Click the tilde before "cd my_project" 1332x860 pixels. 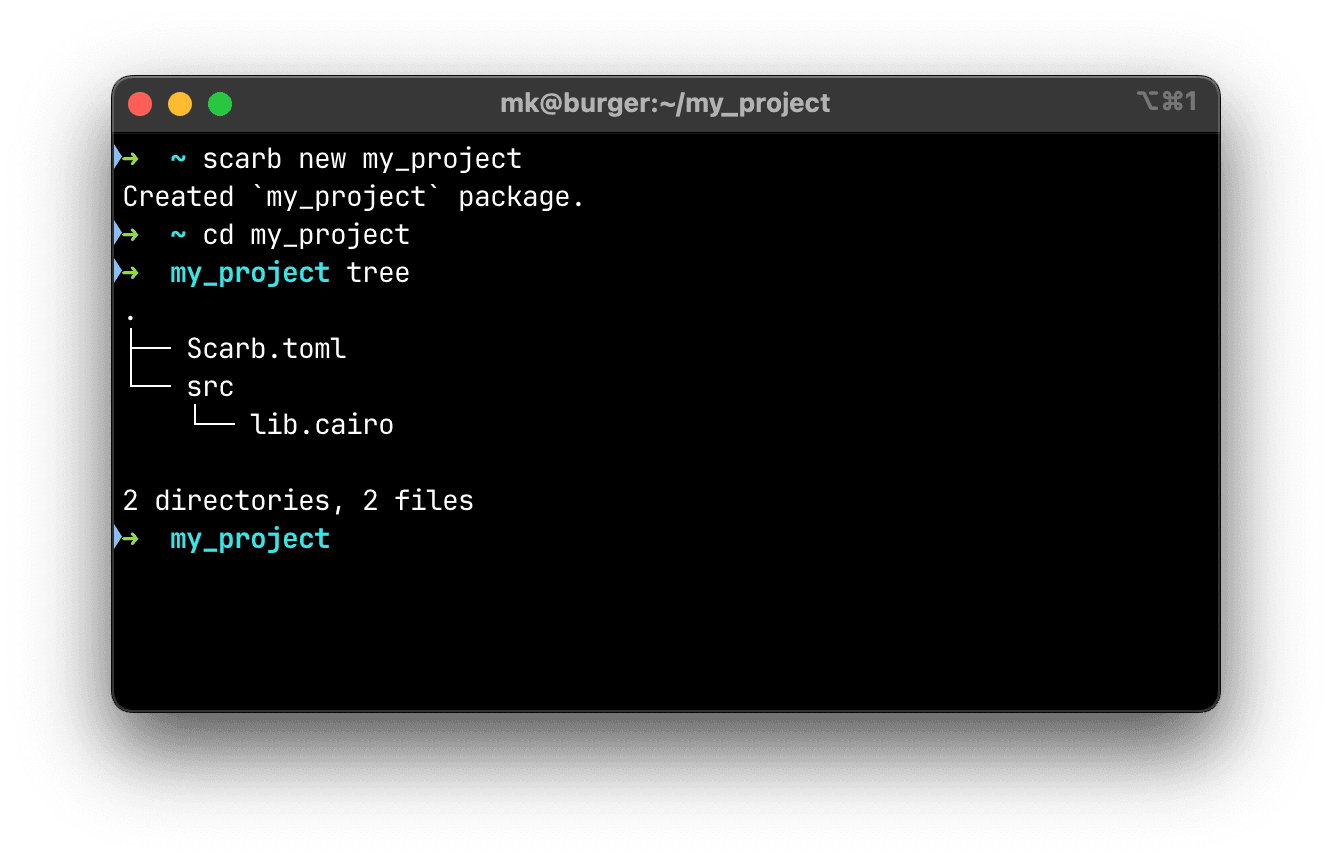pos(179,235)
